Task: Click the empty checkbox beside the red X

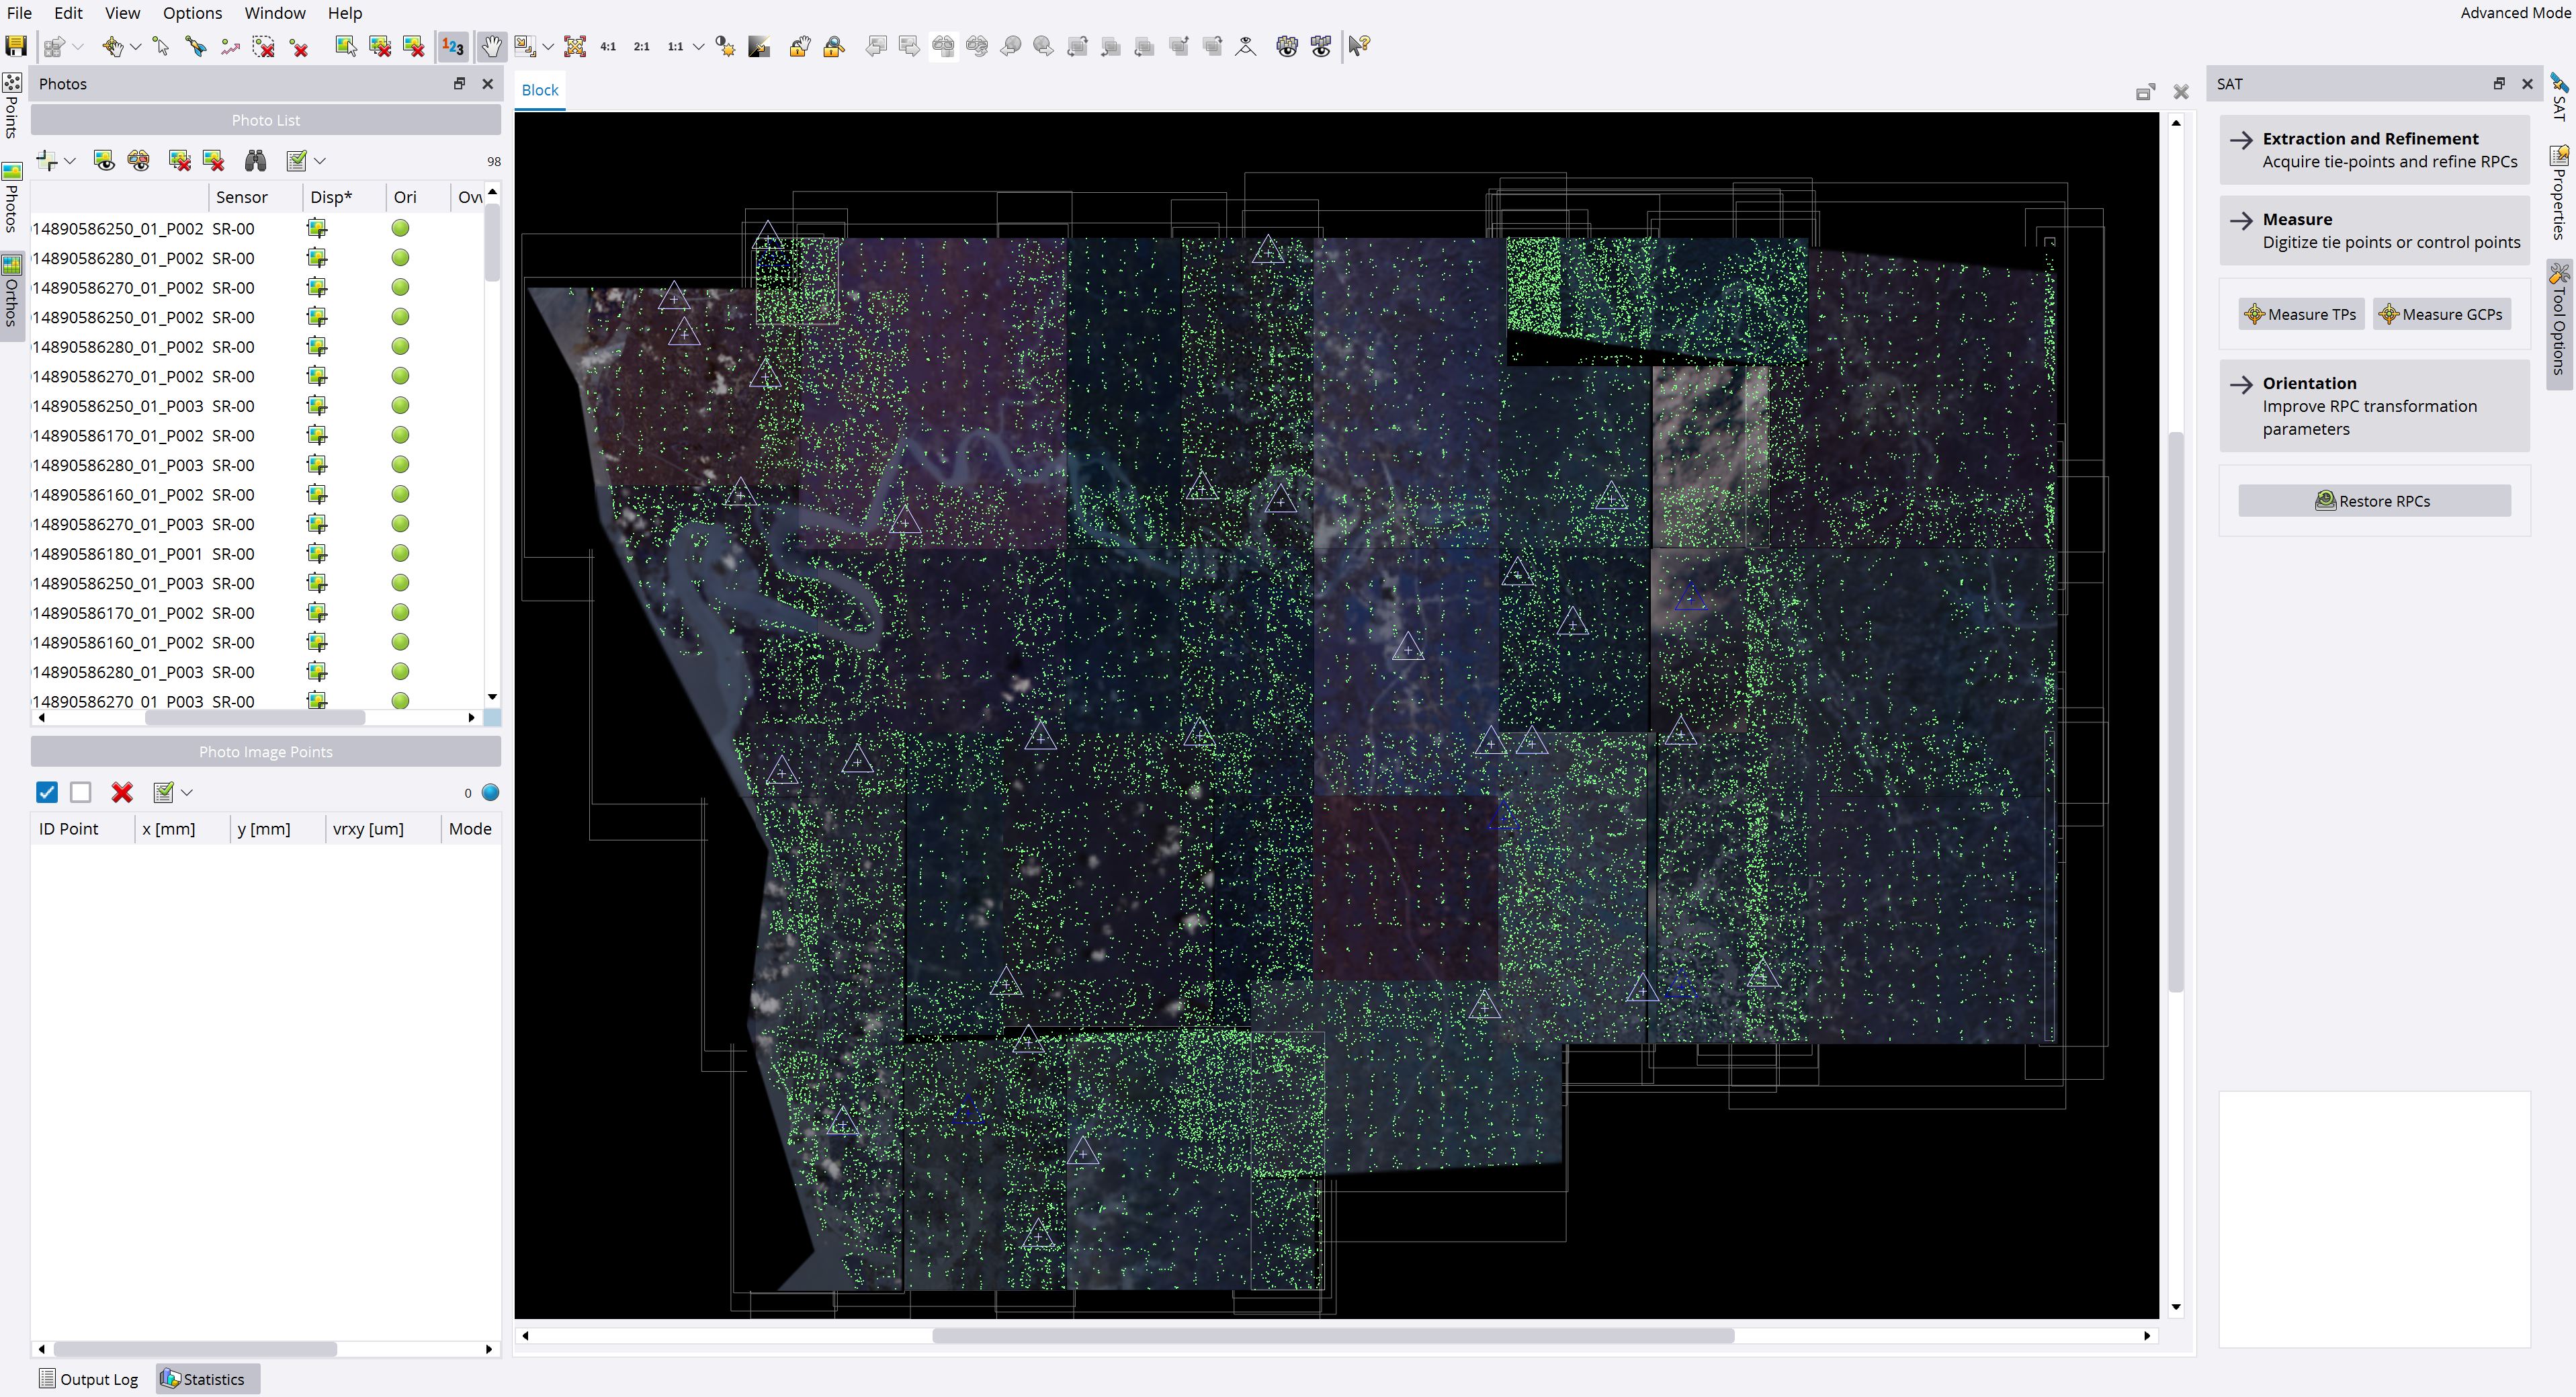Action: (x=81, y=792)
